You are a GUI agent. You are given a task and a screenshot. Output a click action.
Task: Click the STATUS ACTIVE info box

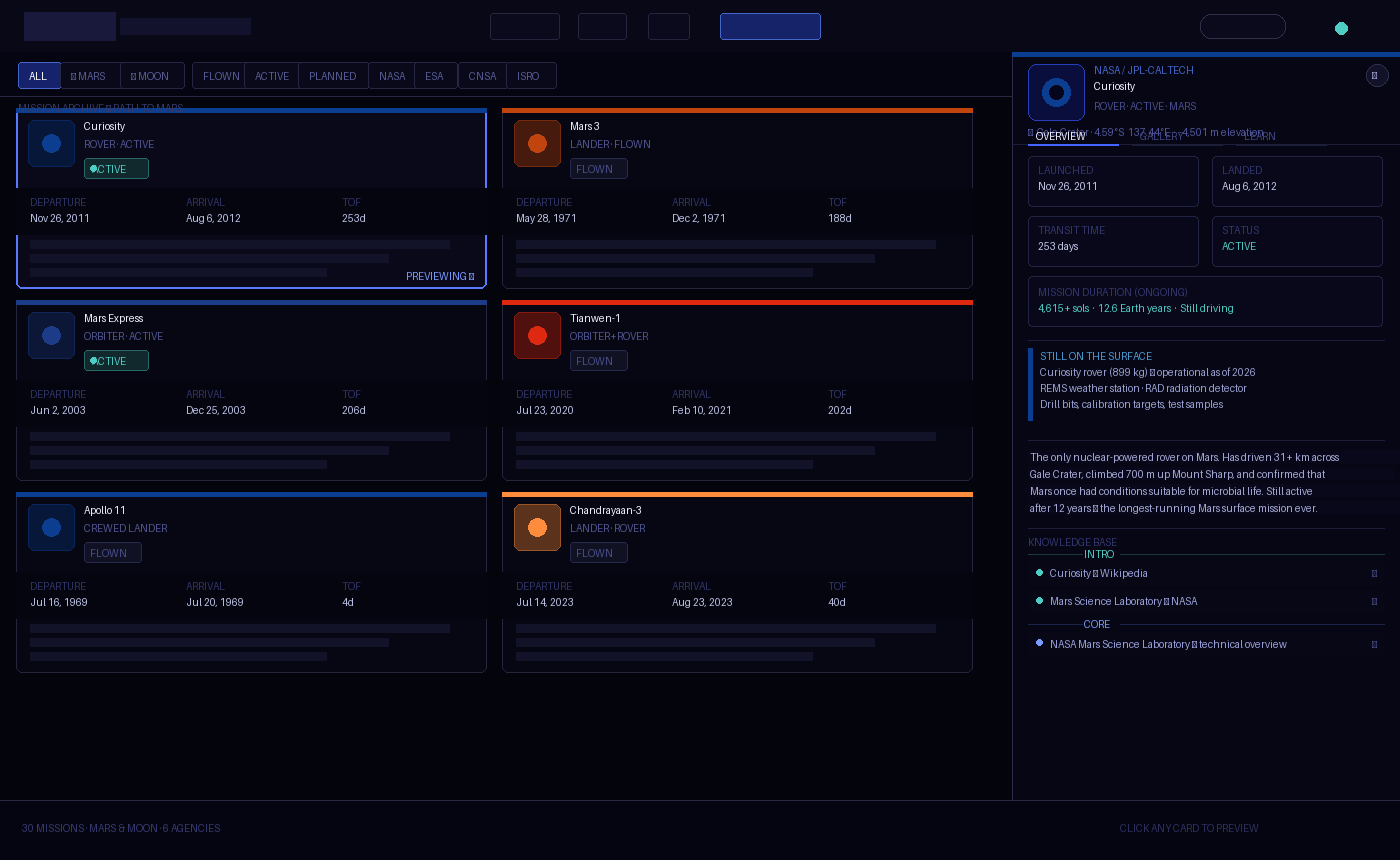tap(1297, 242)
